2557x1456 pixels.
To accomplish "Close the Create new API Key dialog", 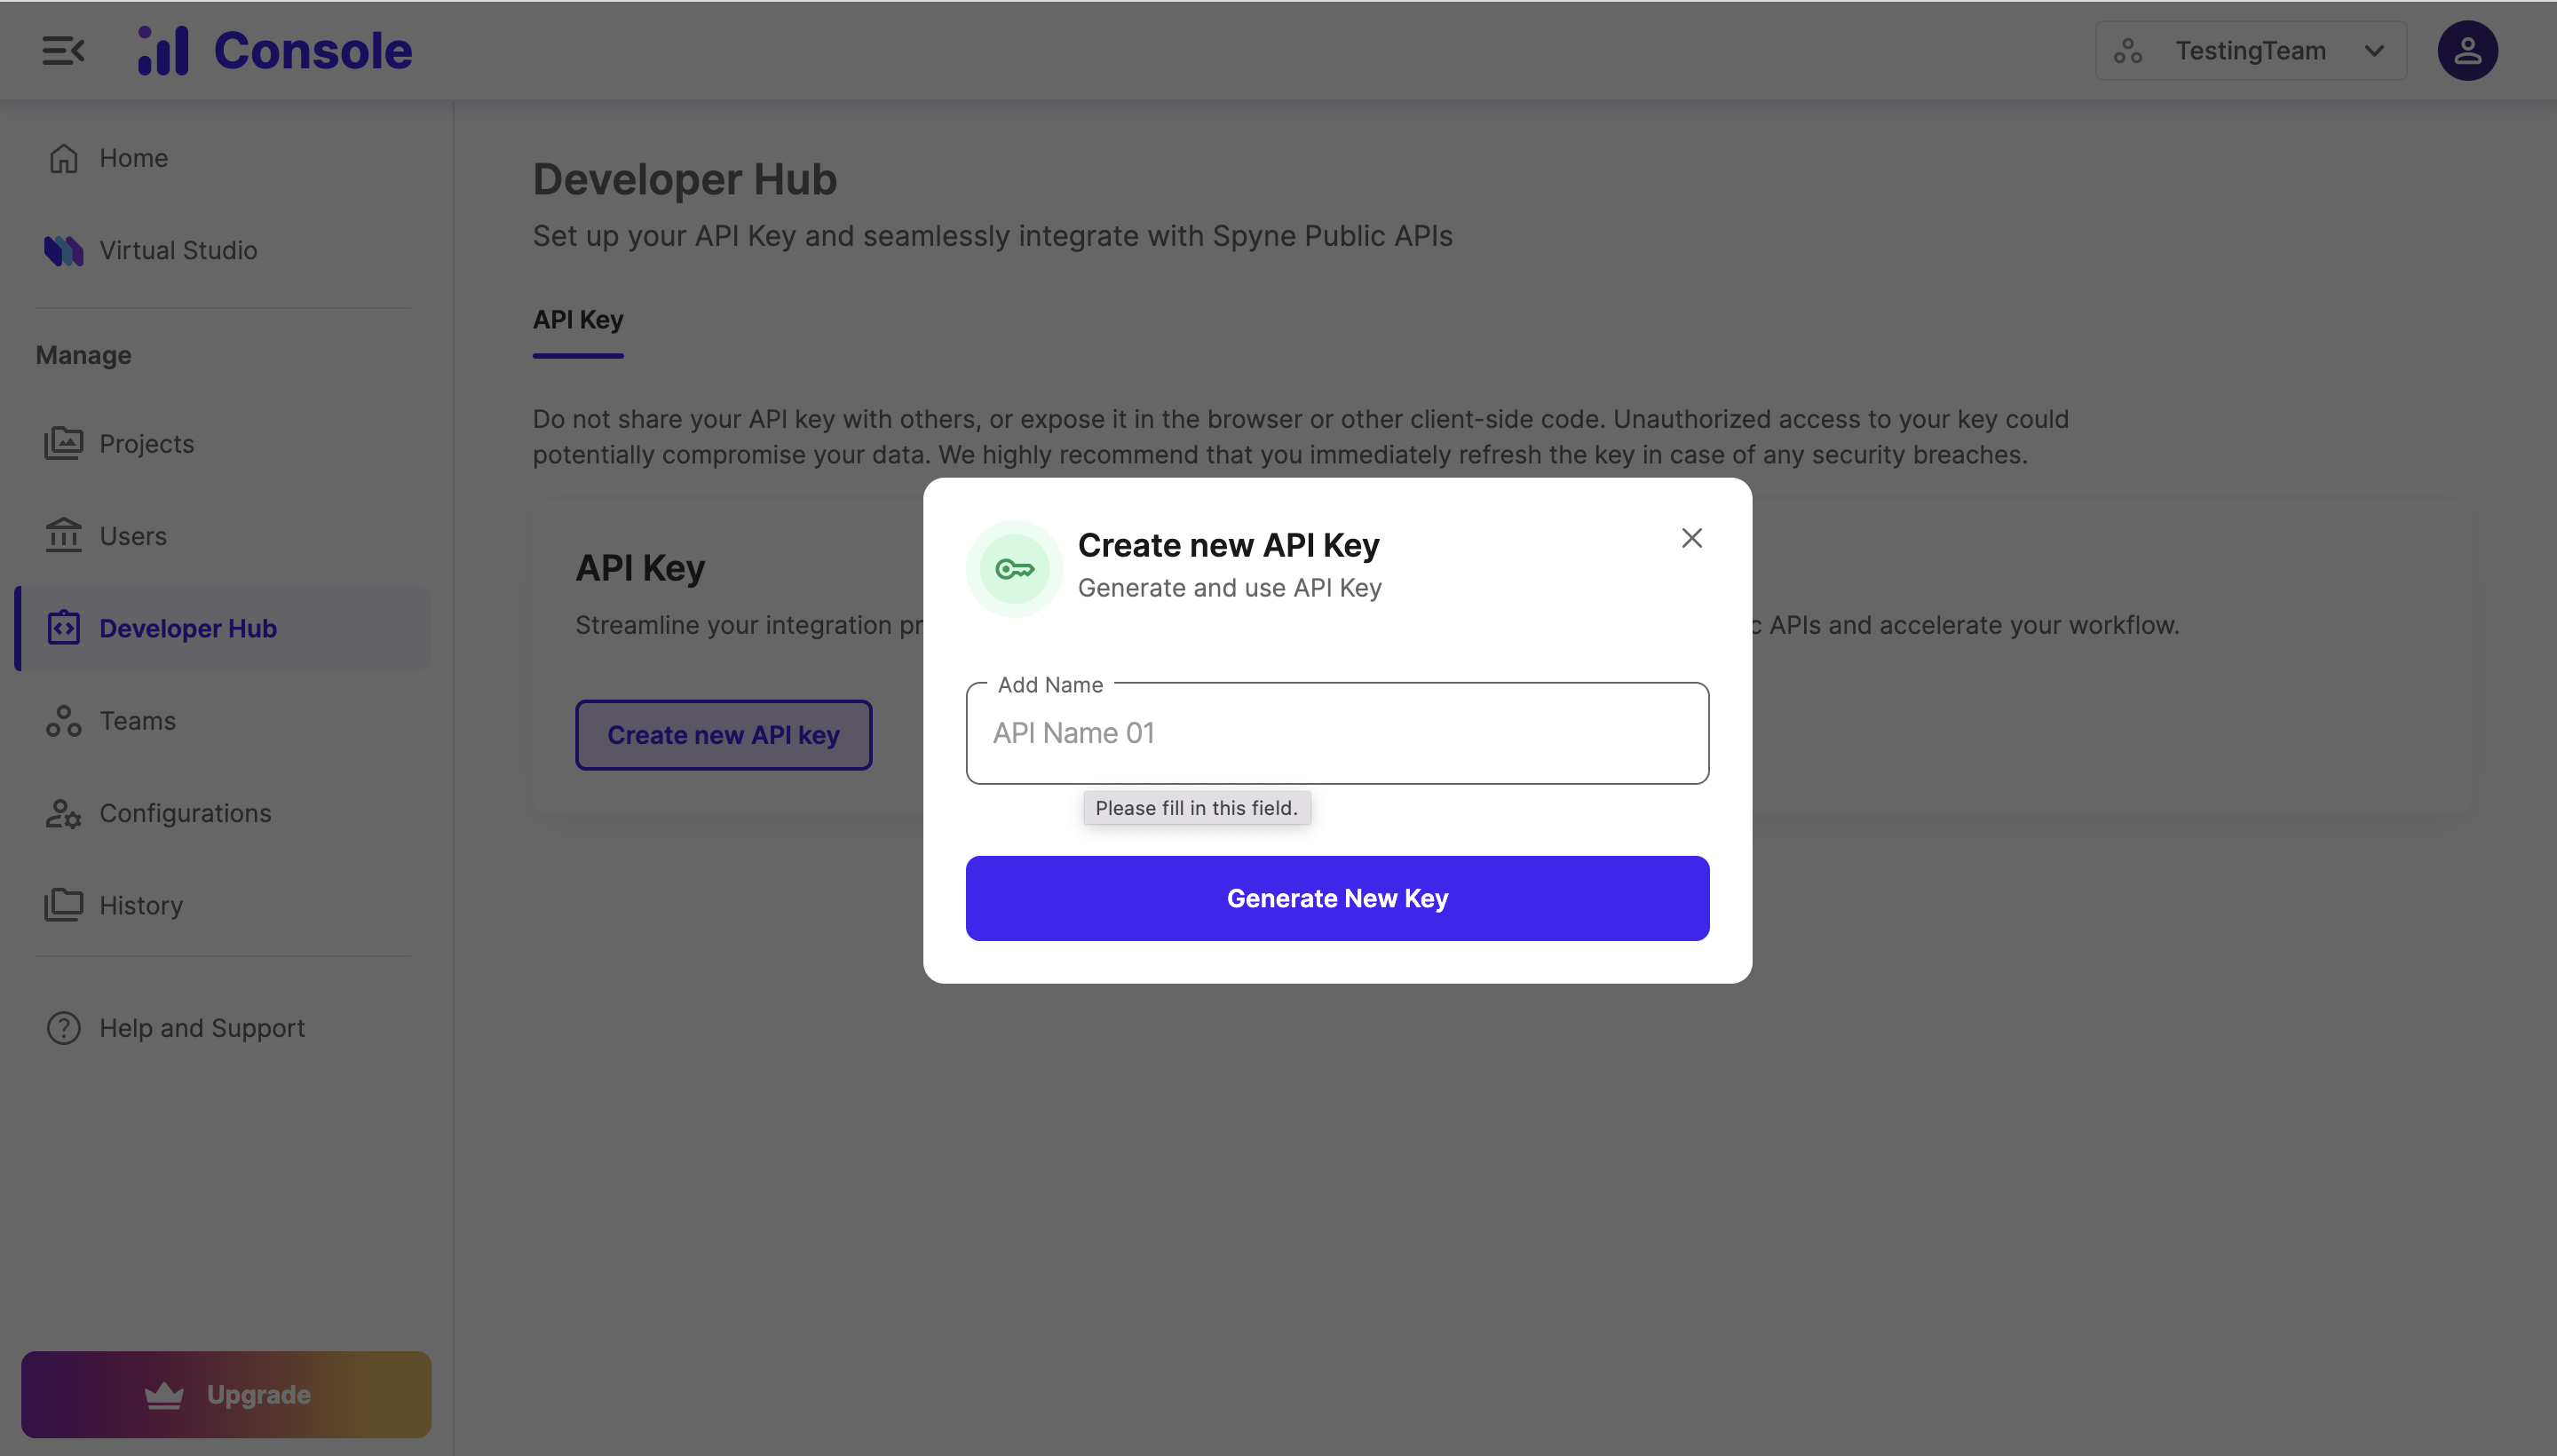I will (1691, 538).
